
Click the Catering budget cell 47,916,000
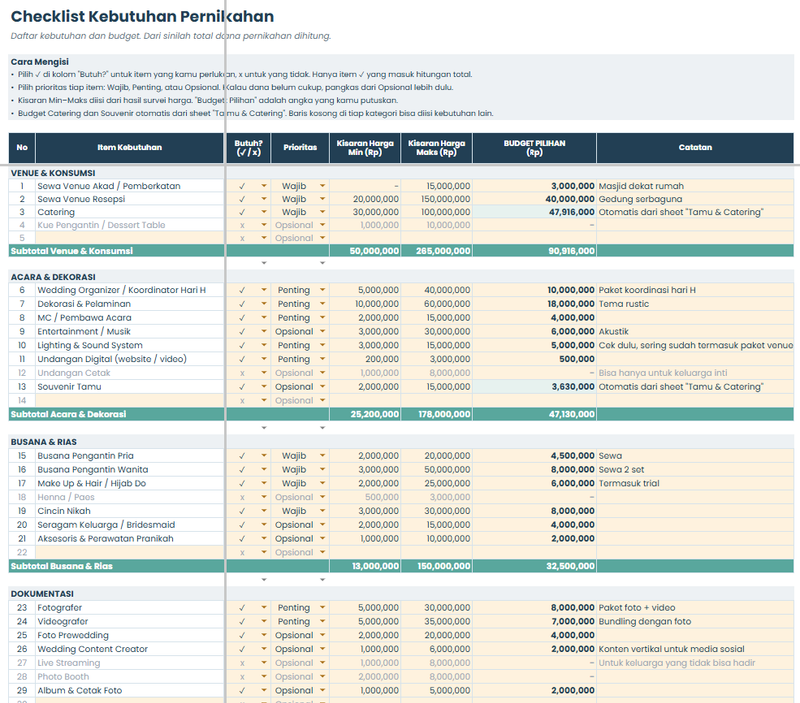click(534, 212)
